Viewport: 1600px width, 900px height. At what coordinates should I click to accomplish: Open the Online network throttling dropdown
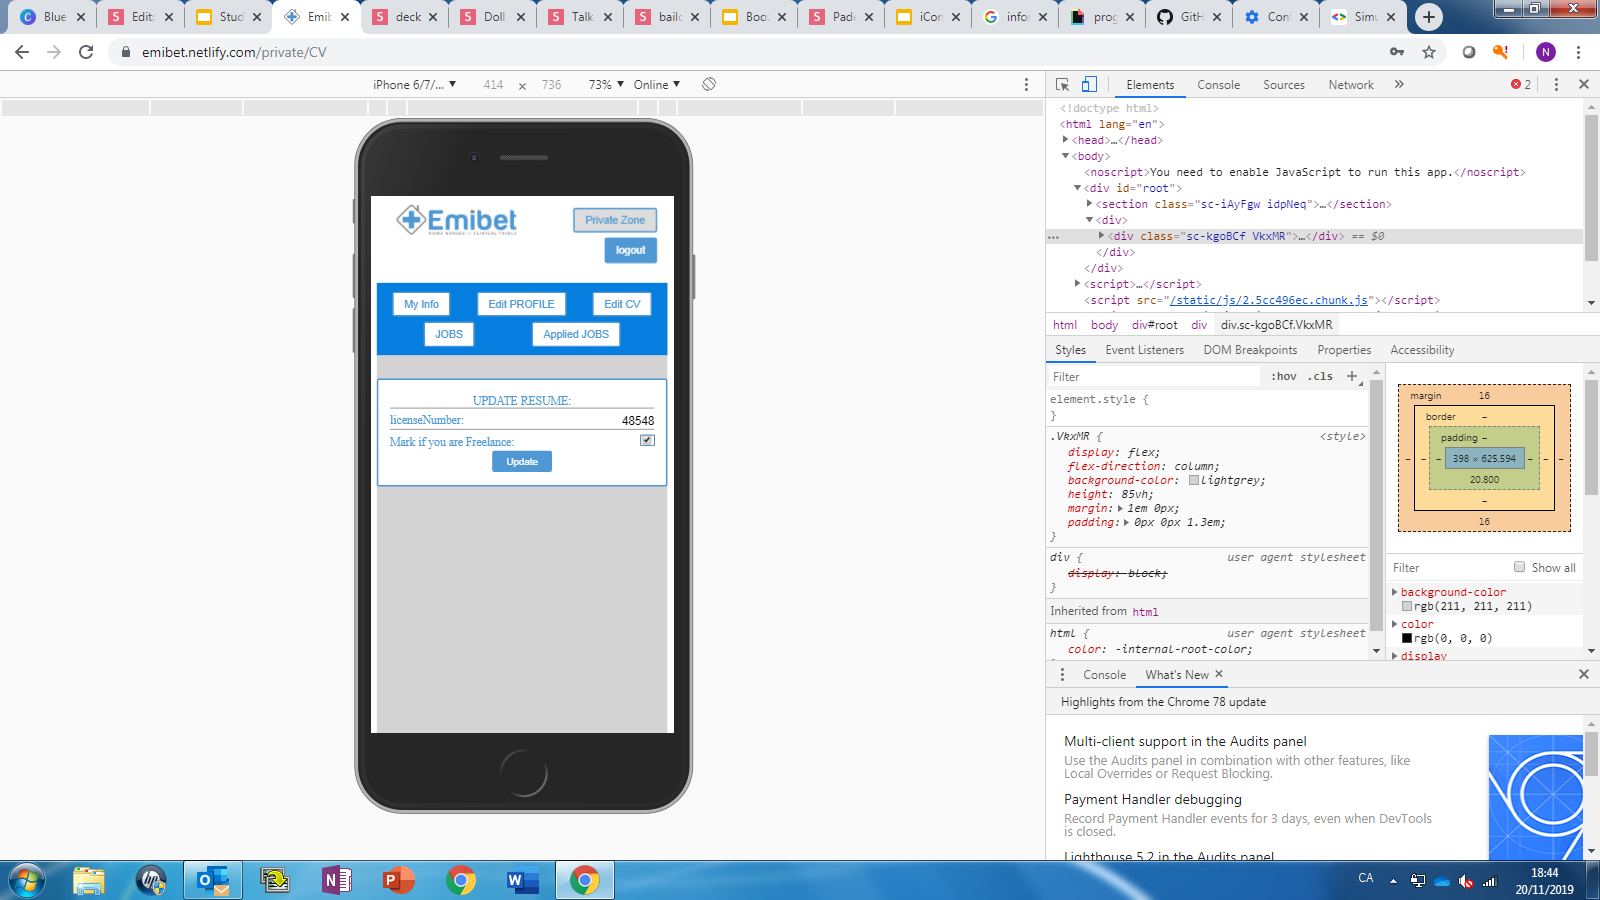[x=657, y=85]
